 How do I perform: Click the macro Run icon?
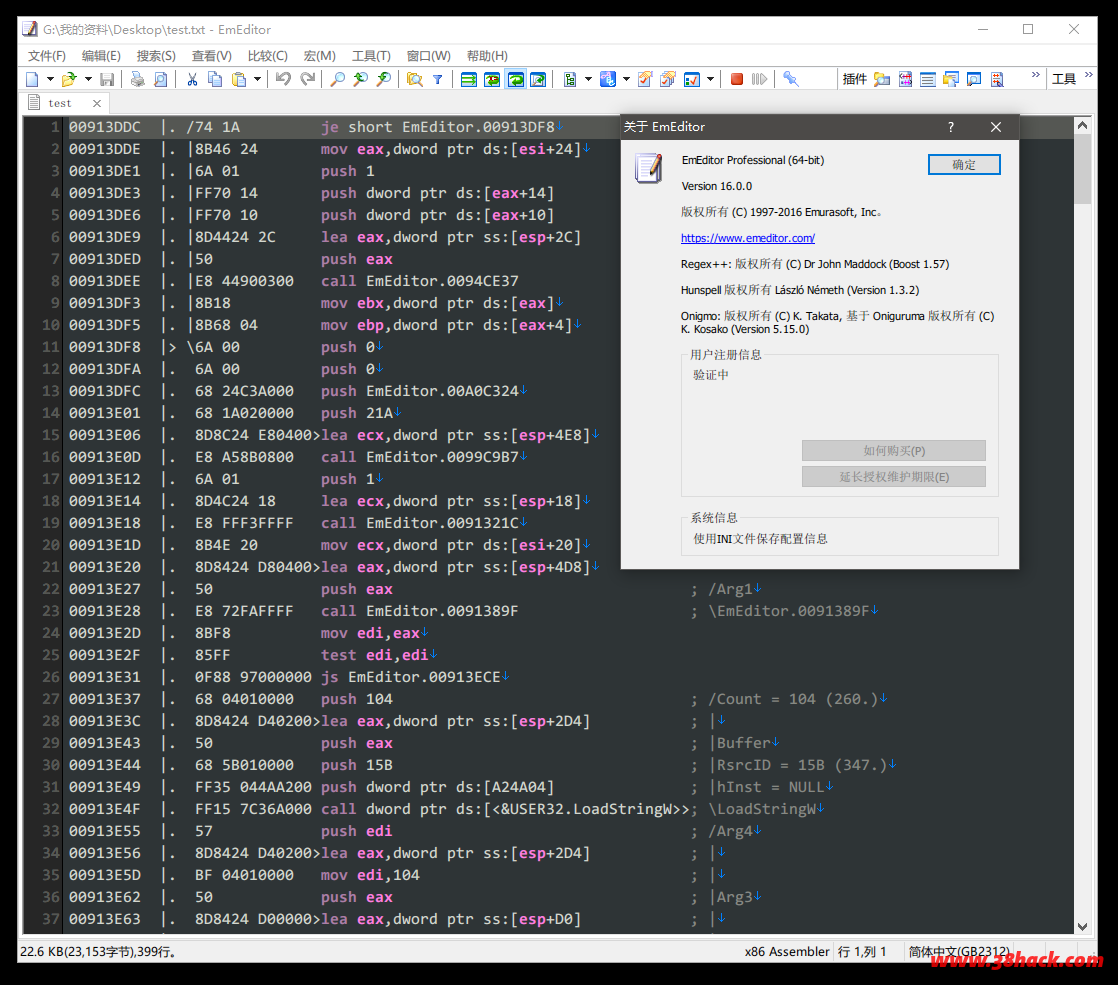pos(760,79)
